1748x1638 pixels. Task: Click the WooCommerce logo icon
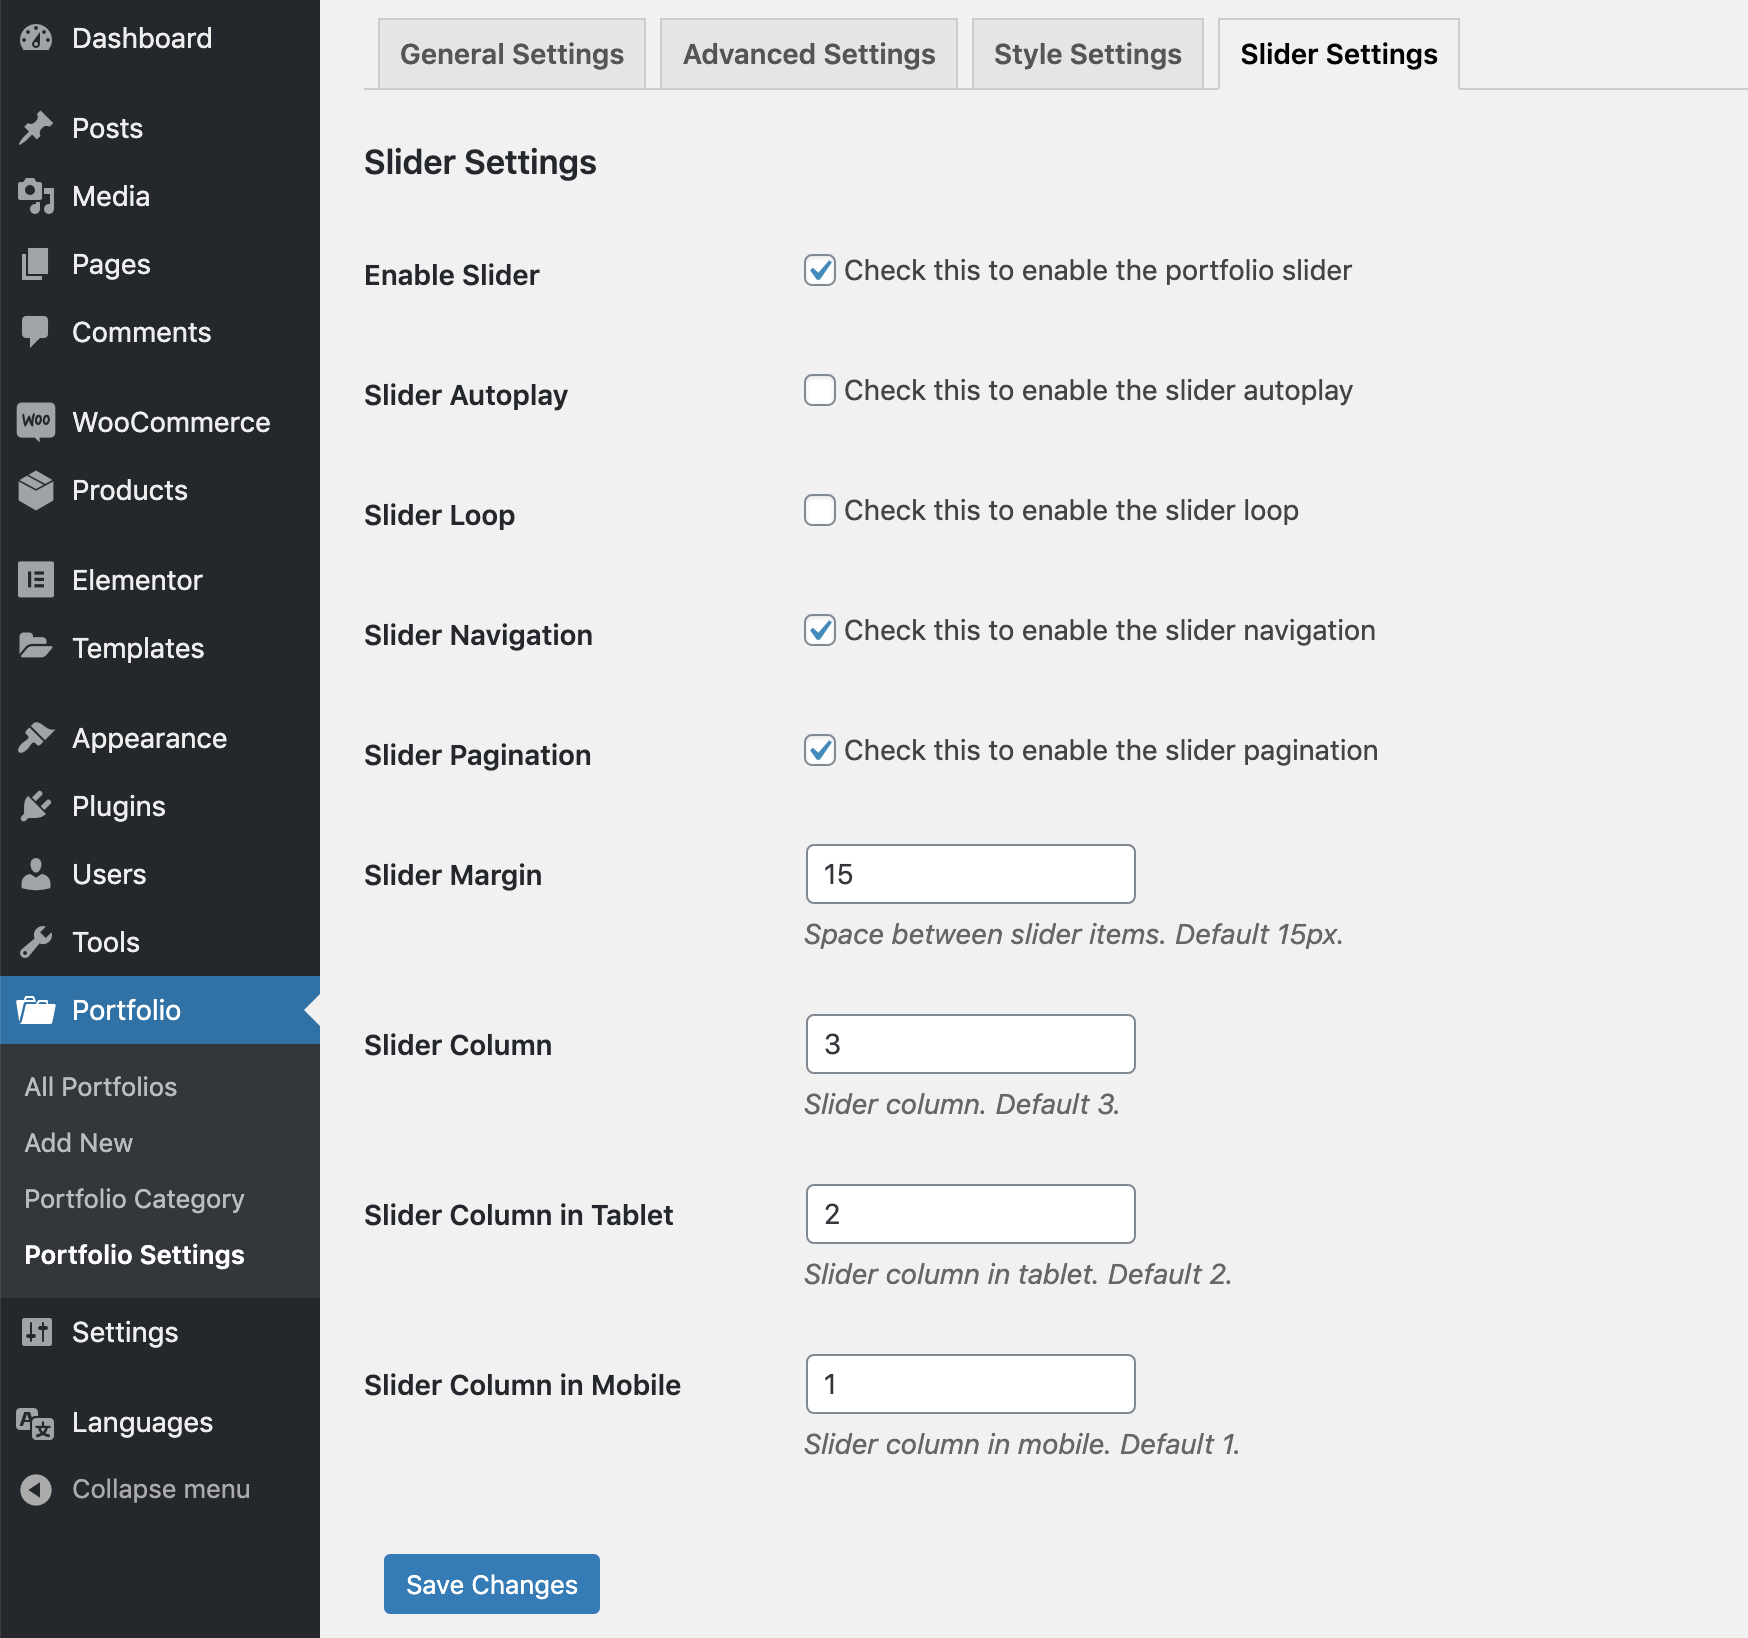[x=36, y=421]
